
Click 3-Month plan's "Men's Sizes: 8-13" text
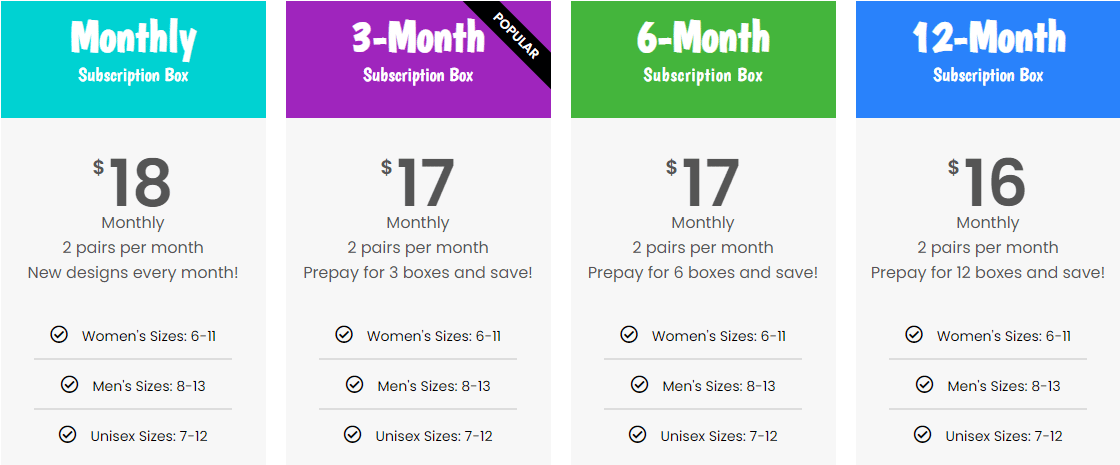pos(433,386)
